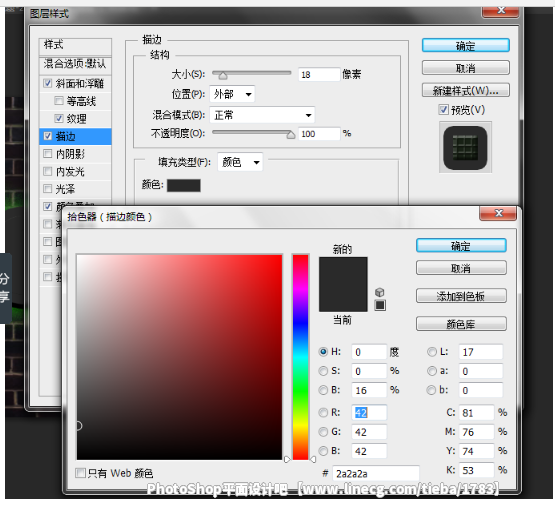Viewport: 555px width, 508px height.
Task: Toggle the 纹理 checkbox
Action: click(x=59, y=118)
